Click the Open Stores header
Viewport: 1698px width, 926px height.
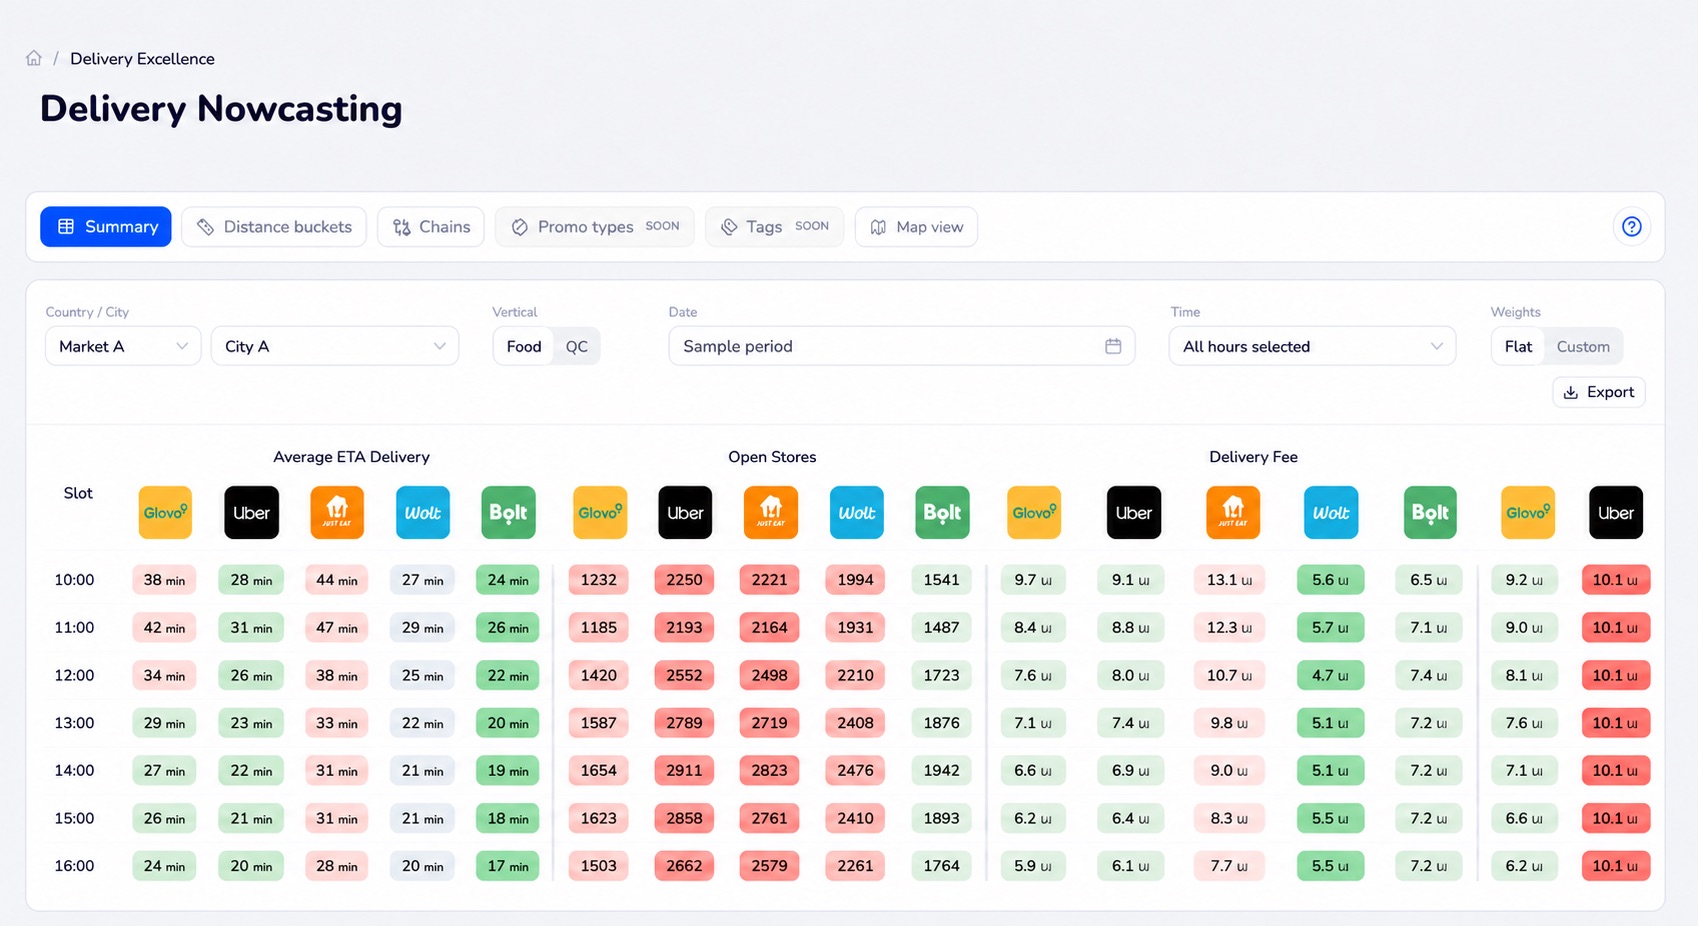pyautogui.click(x=772, y=457)
